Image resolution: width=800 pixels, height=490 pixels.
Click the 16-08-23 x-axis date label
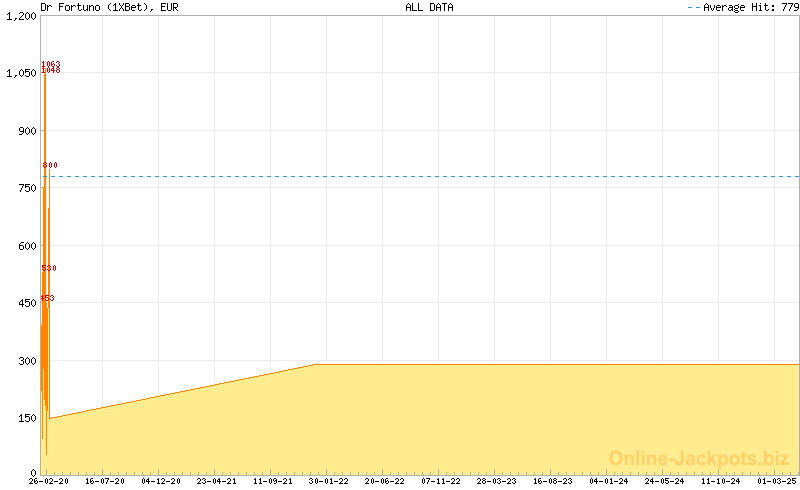[553, 481]
